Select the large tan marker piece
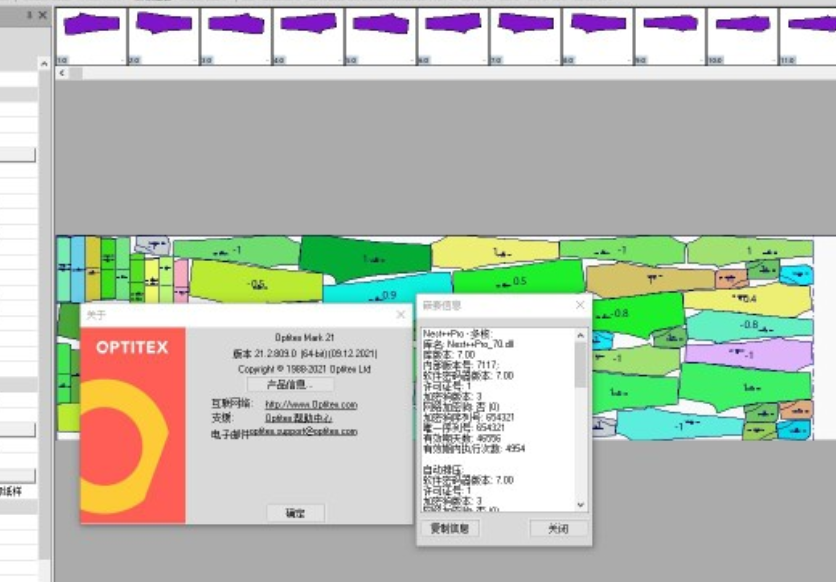 (x=650, y=280)
